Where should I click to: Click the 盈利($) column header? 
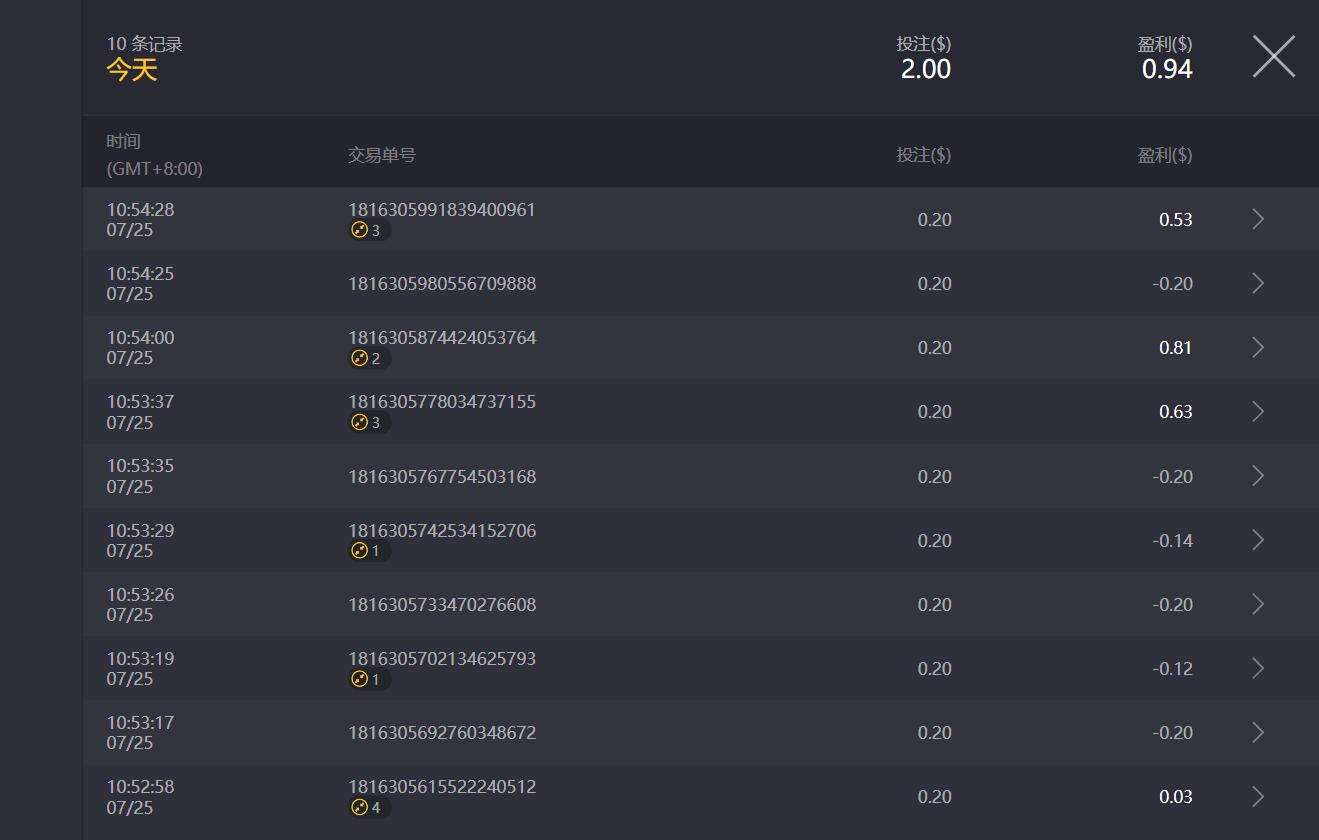(1164, 155)
